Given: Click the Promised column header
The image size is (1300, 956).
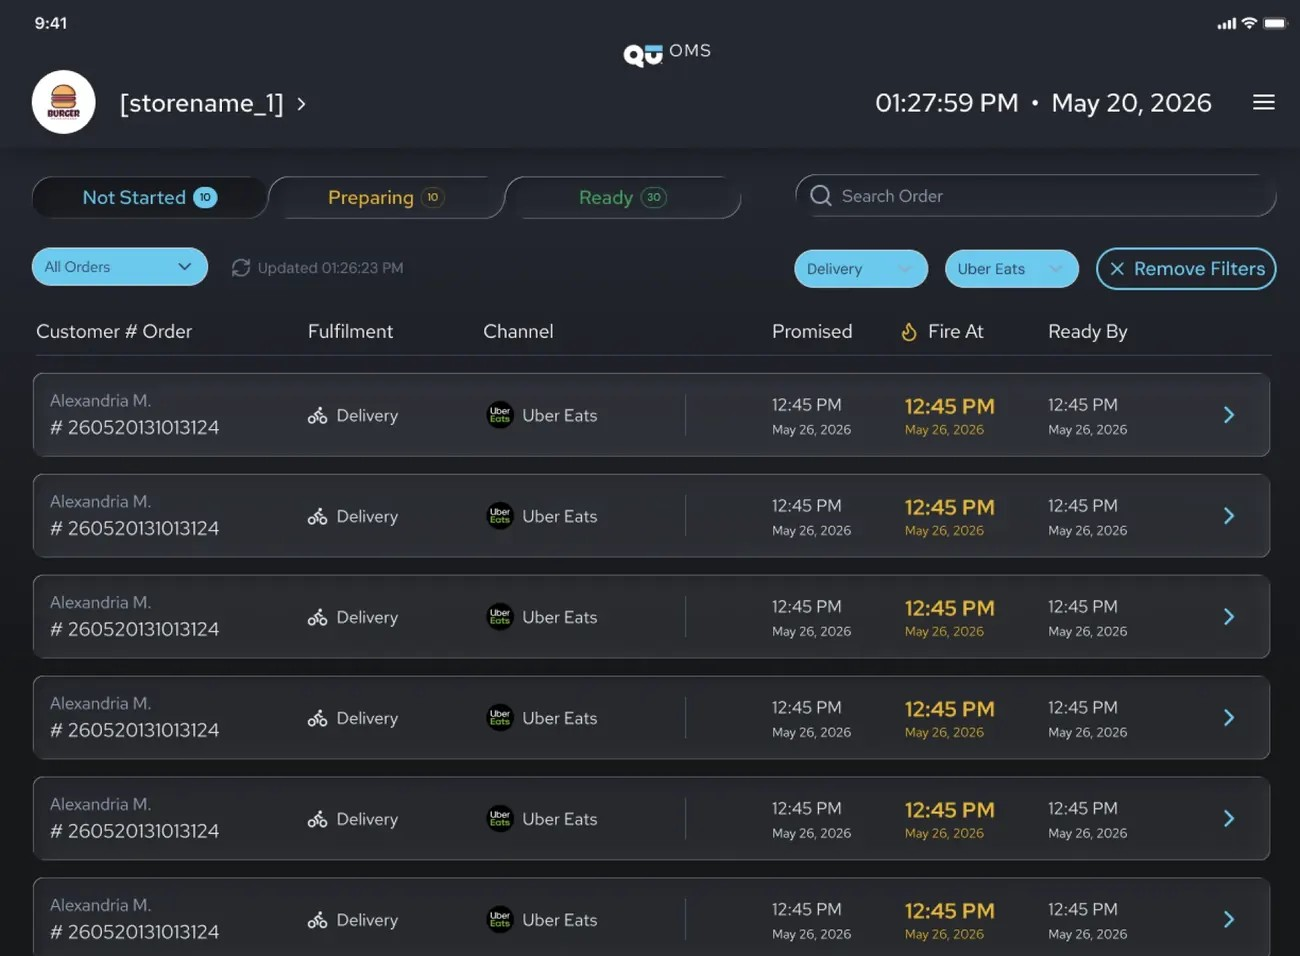Looking at the screenshot, I should (x=812, y=332).
